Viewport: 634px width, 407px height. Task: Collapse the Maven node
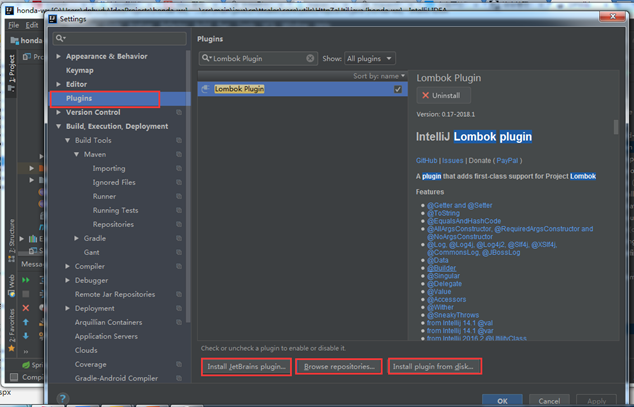click(x=76, y=154)
